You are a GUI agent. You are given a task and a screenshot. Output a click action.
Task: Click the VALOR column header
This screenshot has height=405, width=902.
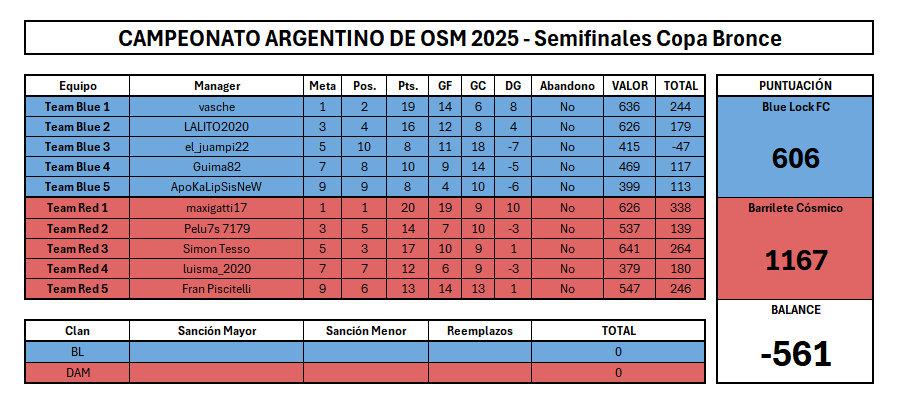coord(629,86)
